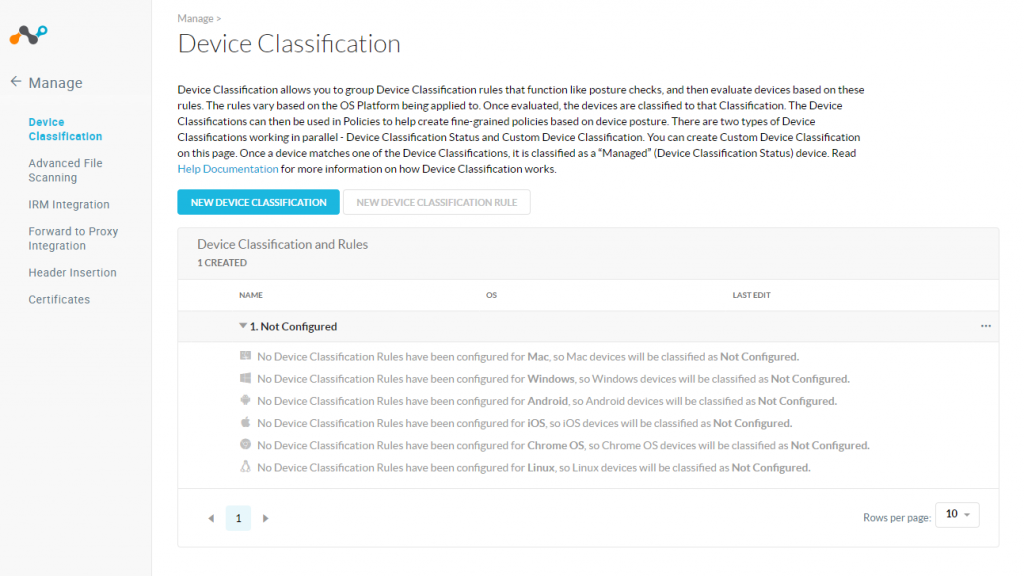Click the Manage breadcrumb link

click(193, 17)
